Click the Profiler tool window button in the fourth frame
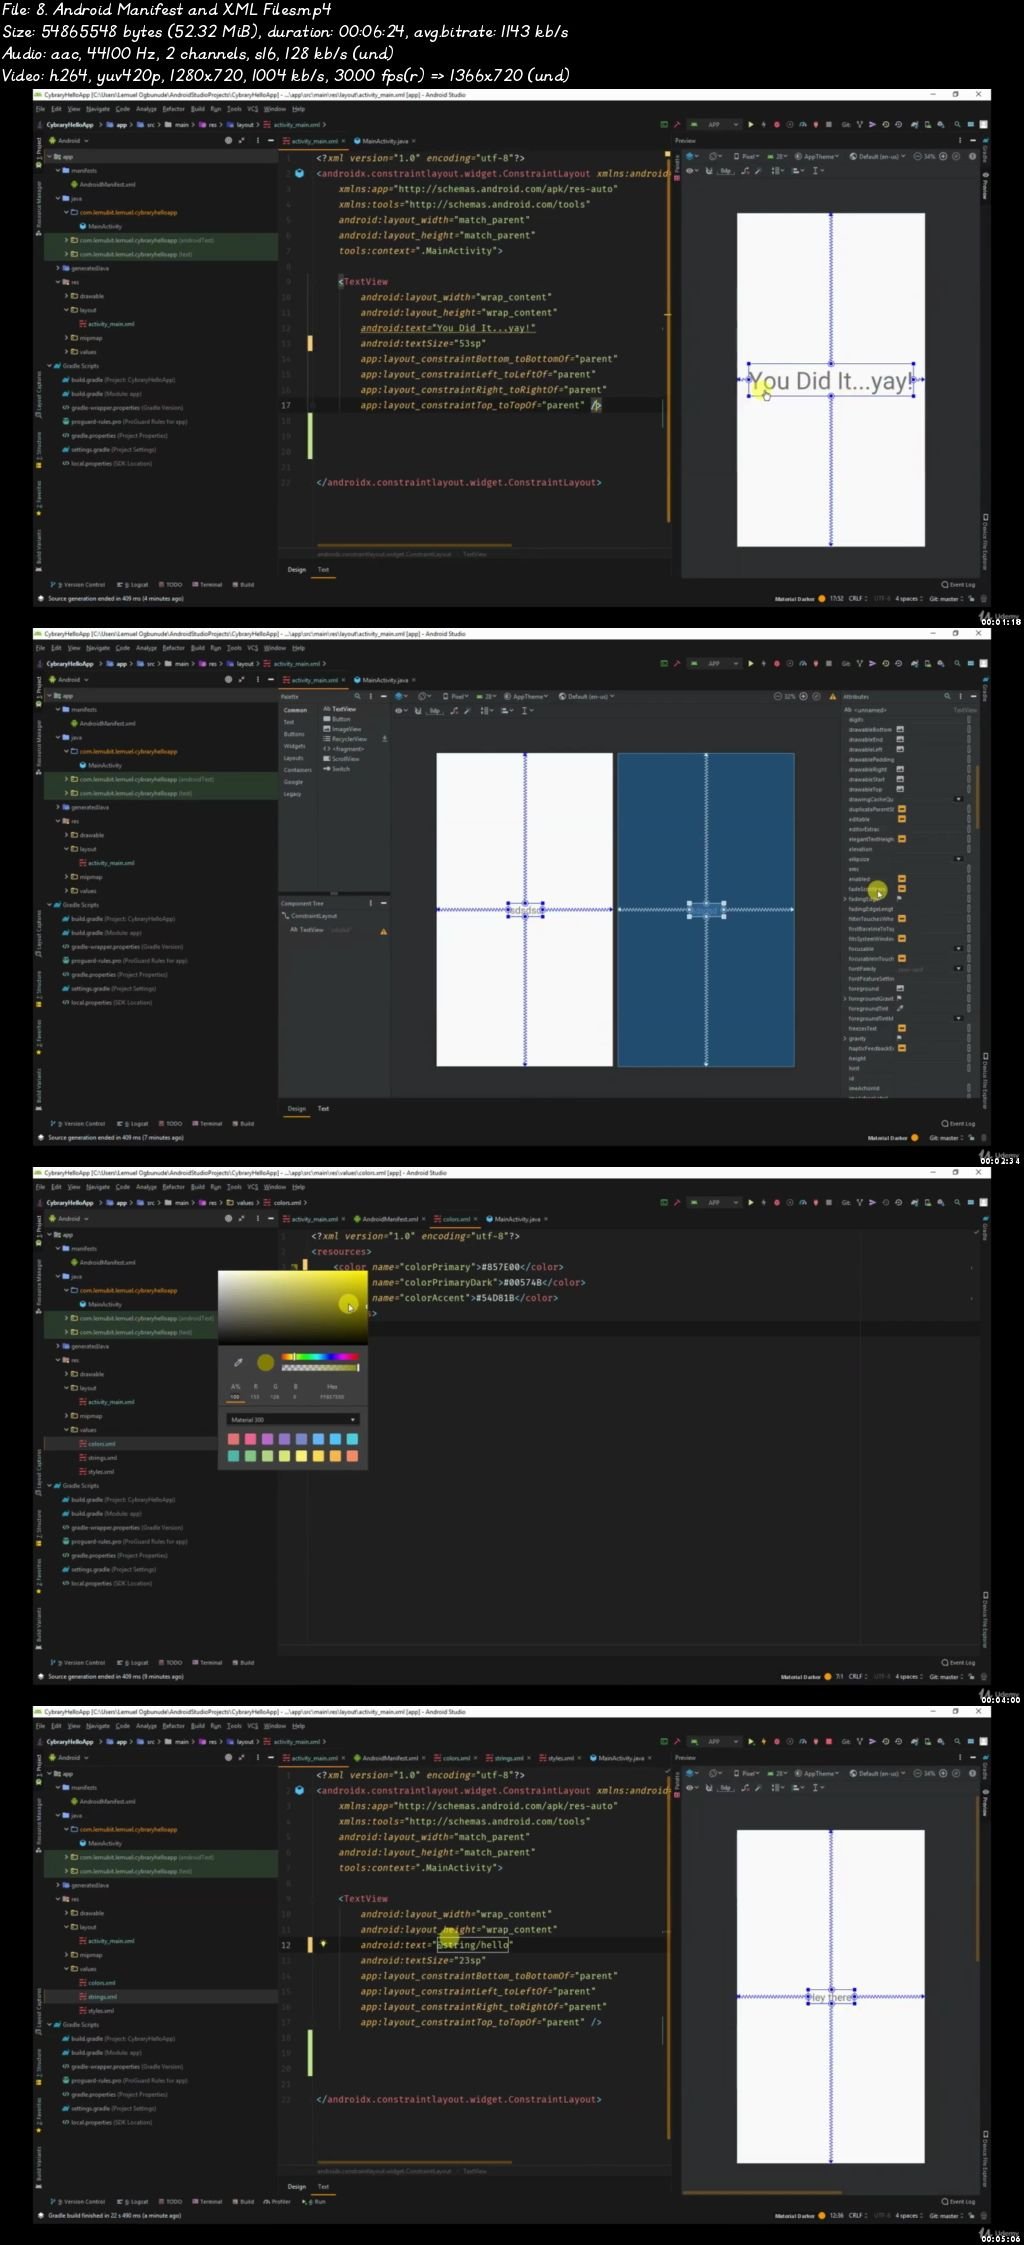 [x=277, y=2202]
